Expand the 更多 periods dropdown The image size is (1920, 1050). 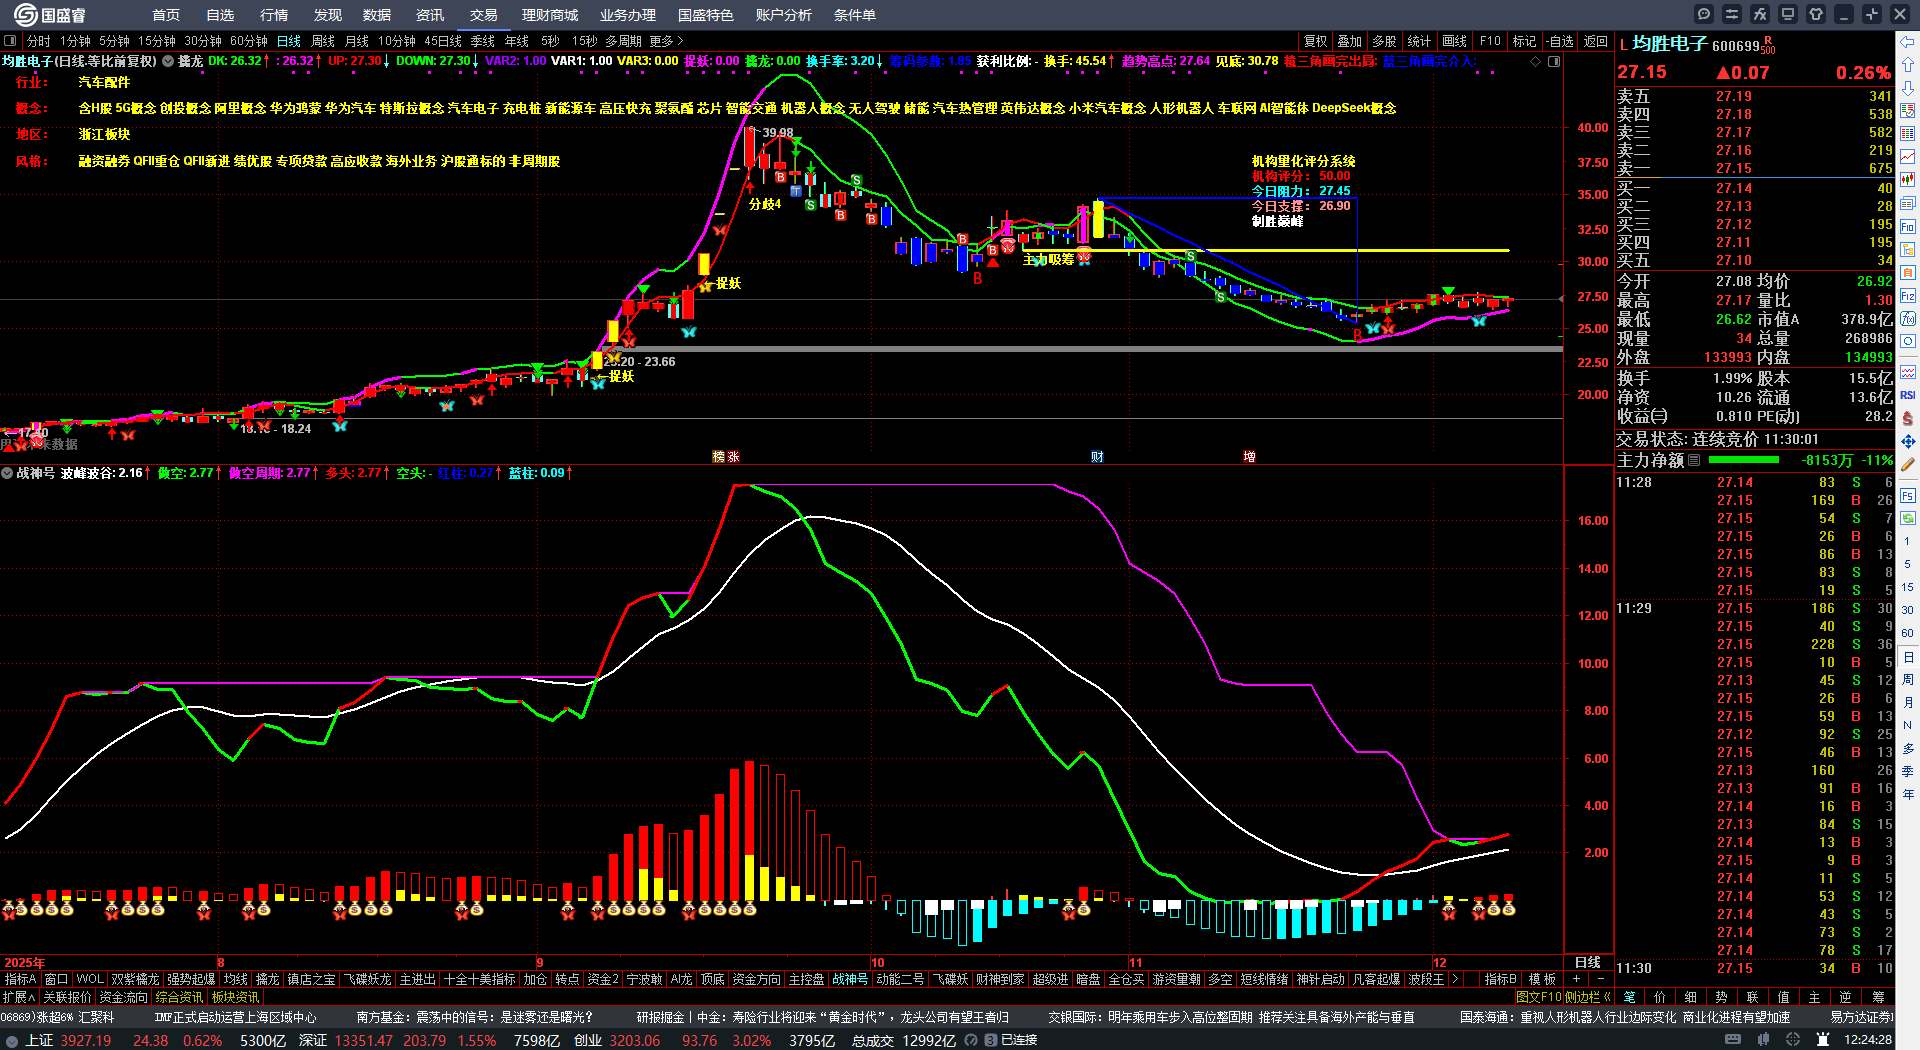point(666,41)
